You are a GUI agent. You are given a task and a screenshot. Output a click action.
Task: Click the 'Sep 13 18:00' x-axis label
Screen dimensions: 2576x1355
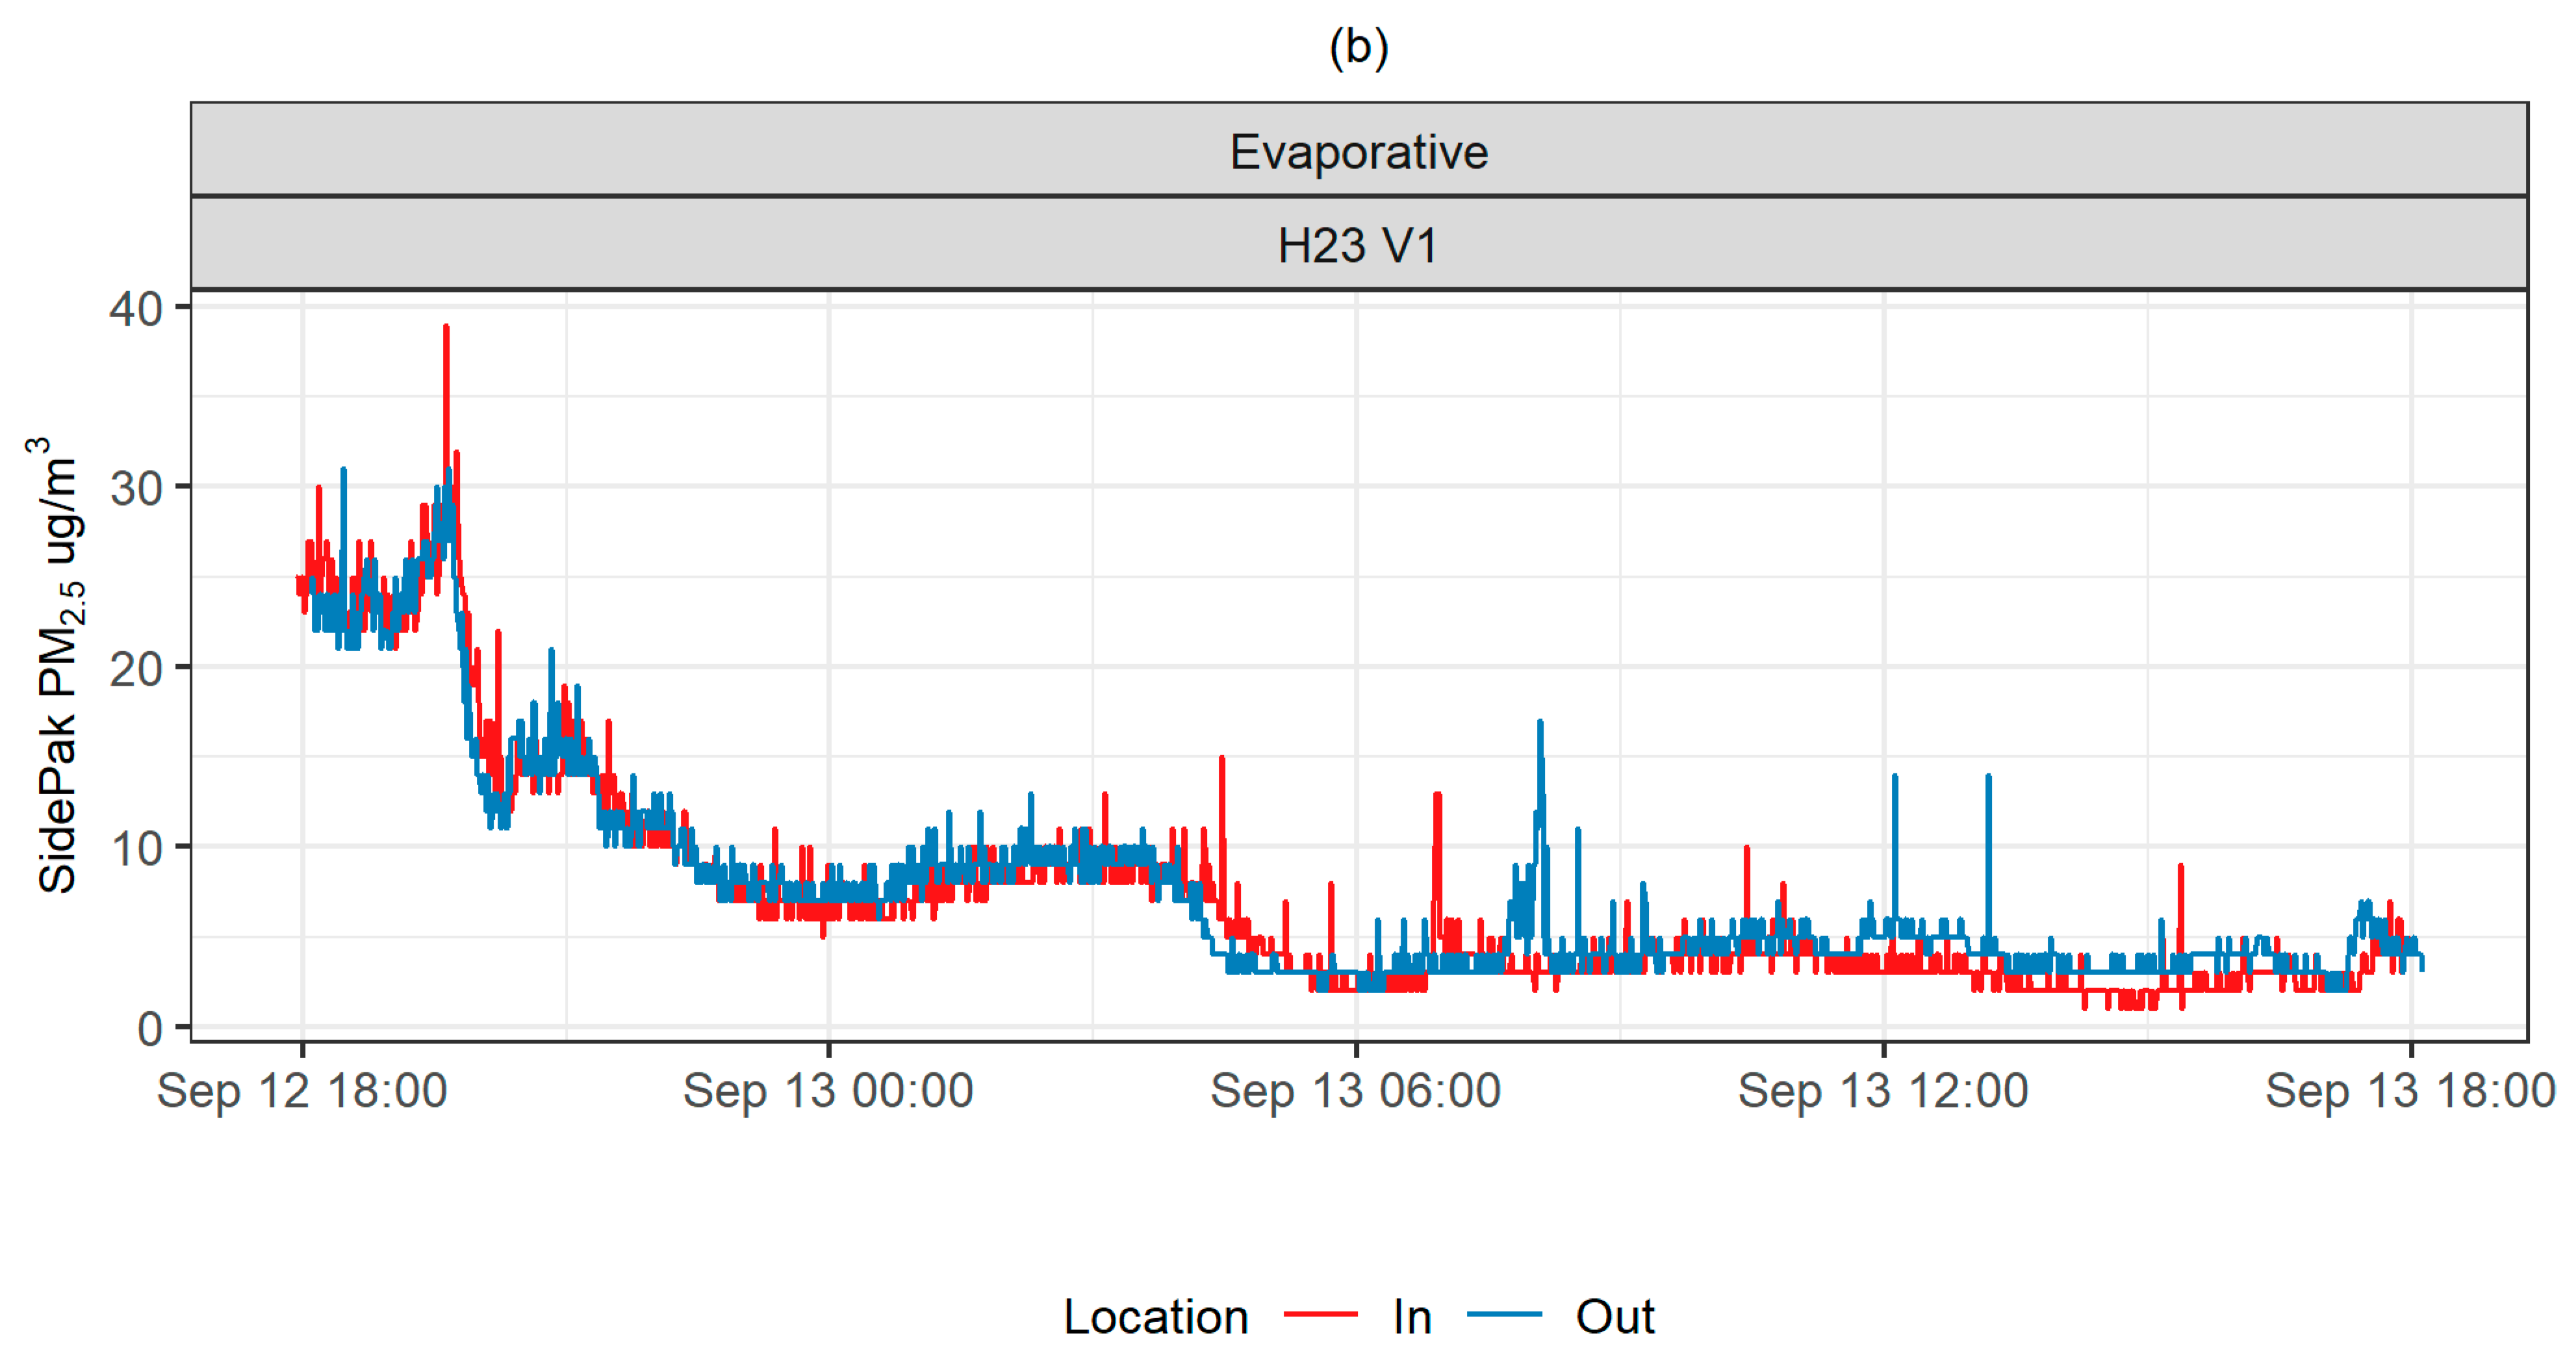(2410, 1090)
